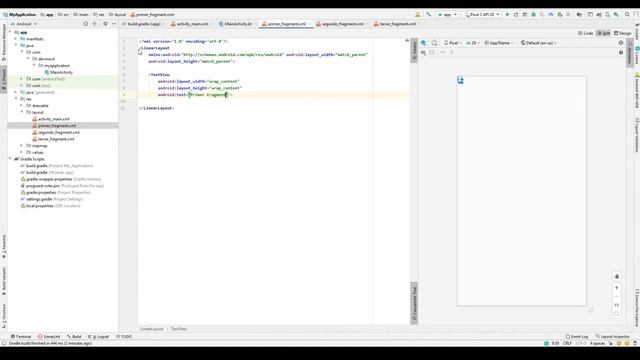
Task: Hide the project panel with the minus icon
Action: tap(114, 24)
